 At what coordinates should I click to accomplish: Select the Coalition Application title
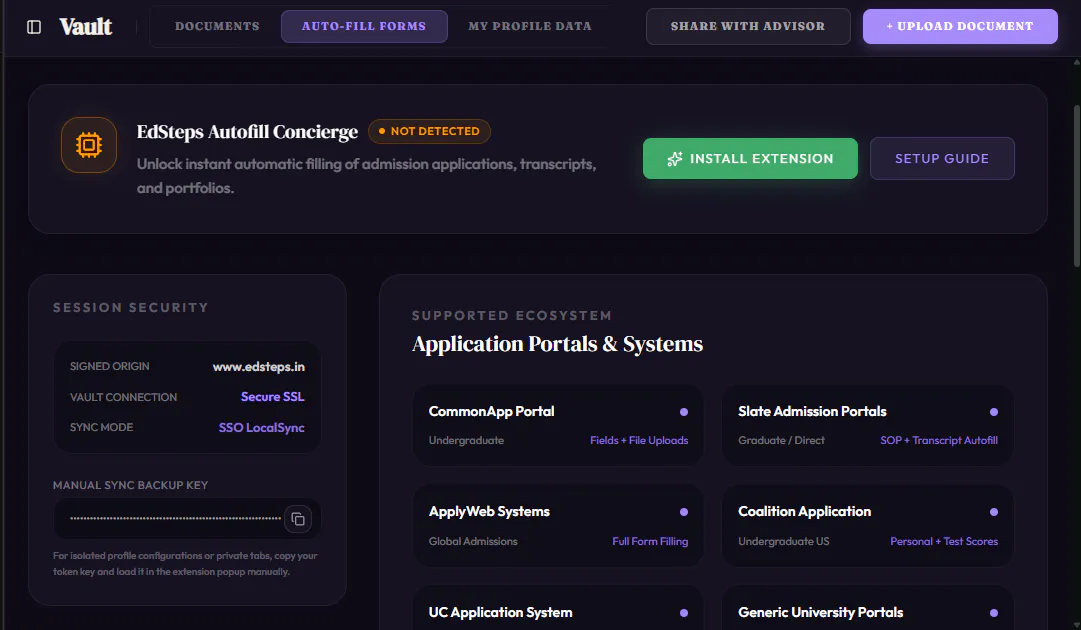[x=805, y=511]
